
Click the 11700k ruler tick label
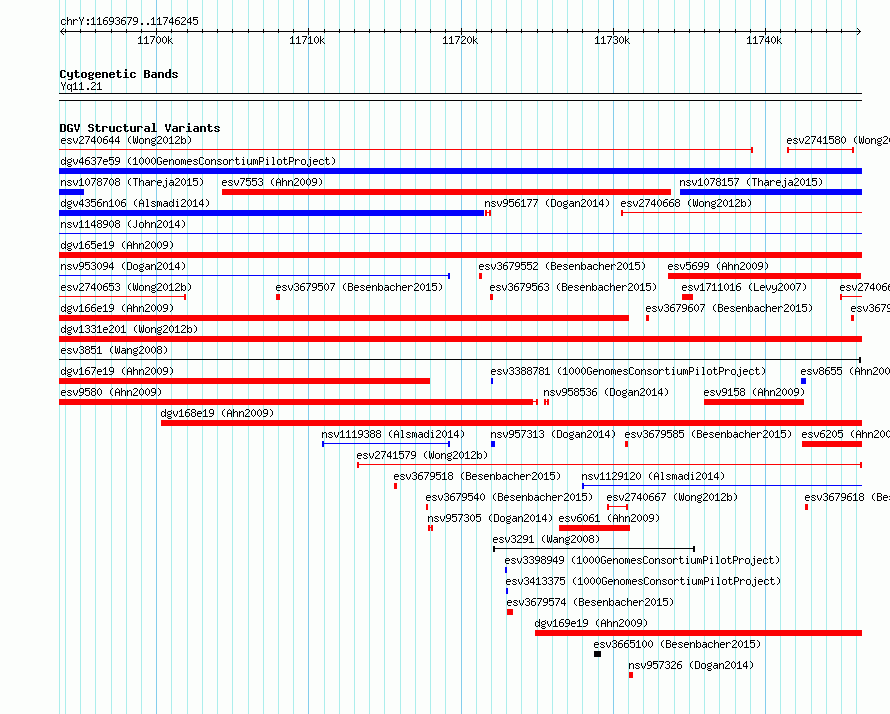pos(156,40)
